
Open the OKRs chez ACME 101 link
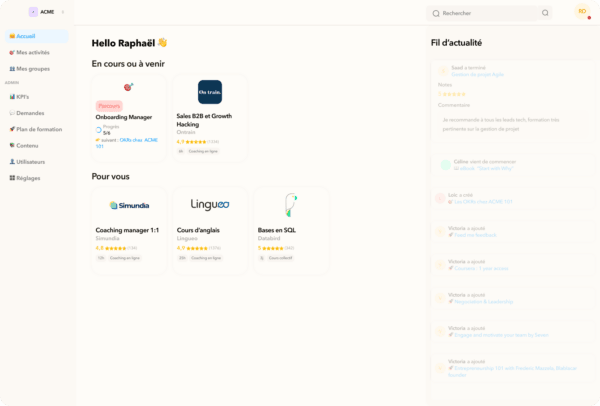coord(139,142)
